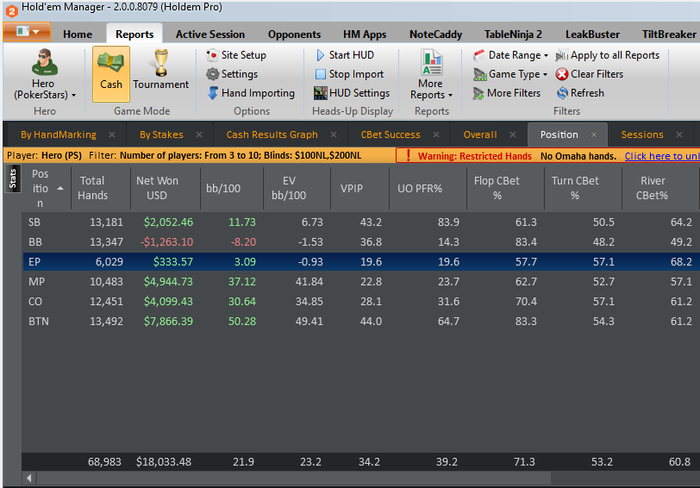This screenshot has width=700, height=488.
Task: Expand Hero (PokerStars) dropdown arrow
Action: point(74,95)
